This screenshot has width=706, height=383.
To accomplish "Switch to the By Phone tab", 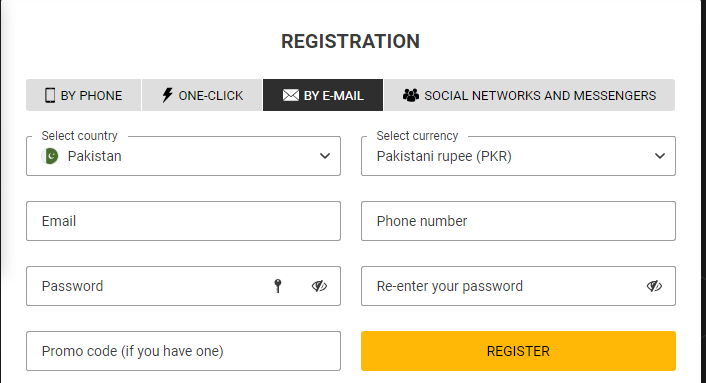I will pyautogui.click(x=84, y=95).
